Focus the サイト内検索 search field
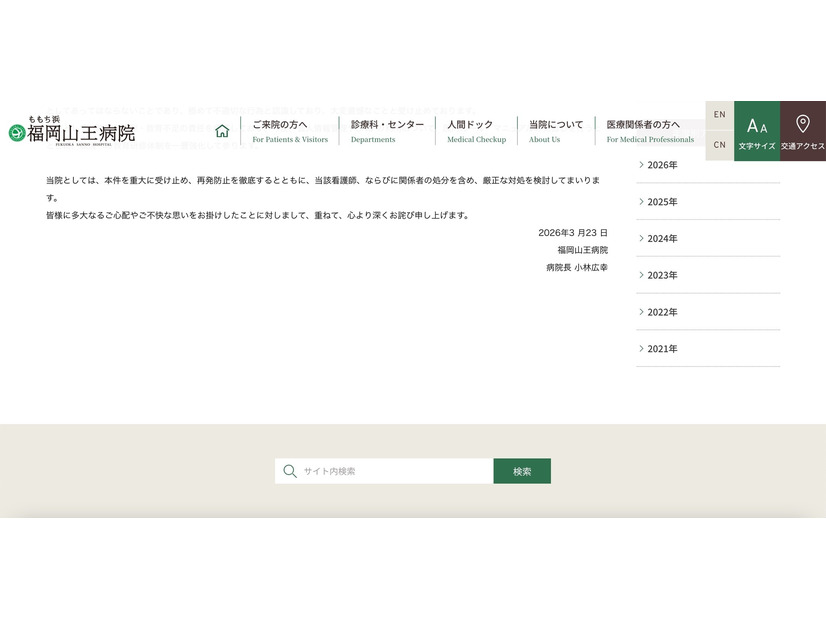 pos(395,471)
